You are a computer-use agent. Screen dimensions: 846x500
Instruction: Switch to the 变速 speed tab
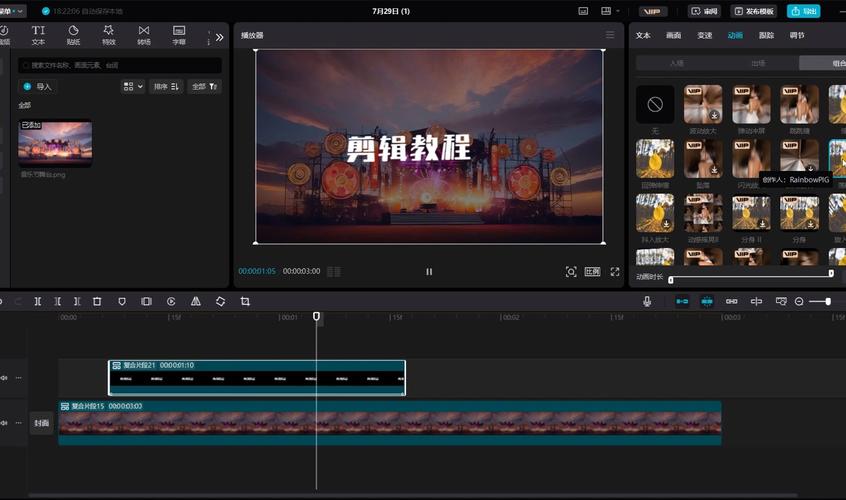(705, 35)
